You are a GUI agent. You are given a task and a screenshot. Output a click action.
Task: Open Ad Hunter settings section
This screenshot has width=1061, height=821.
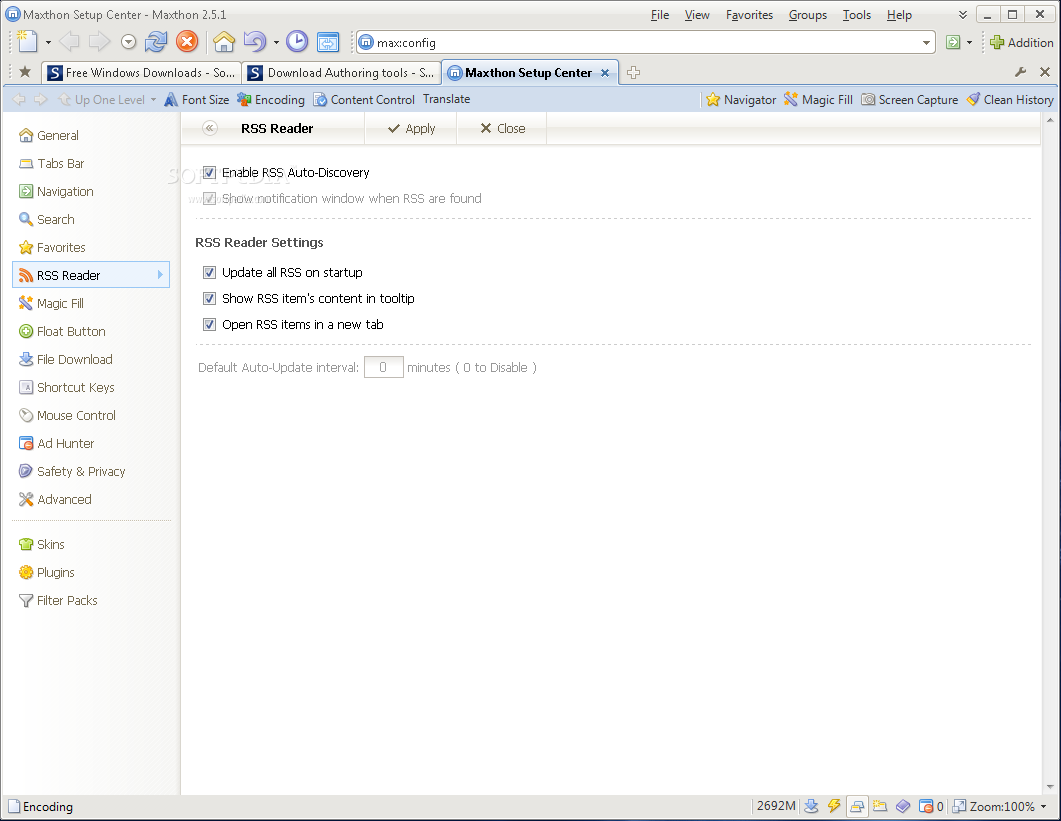(x=91, y=443)
